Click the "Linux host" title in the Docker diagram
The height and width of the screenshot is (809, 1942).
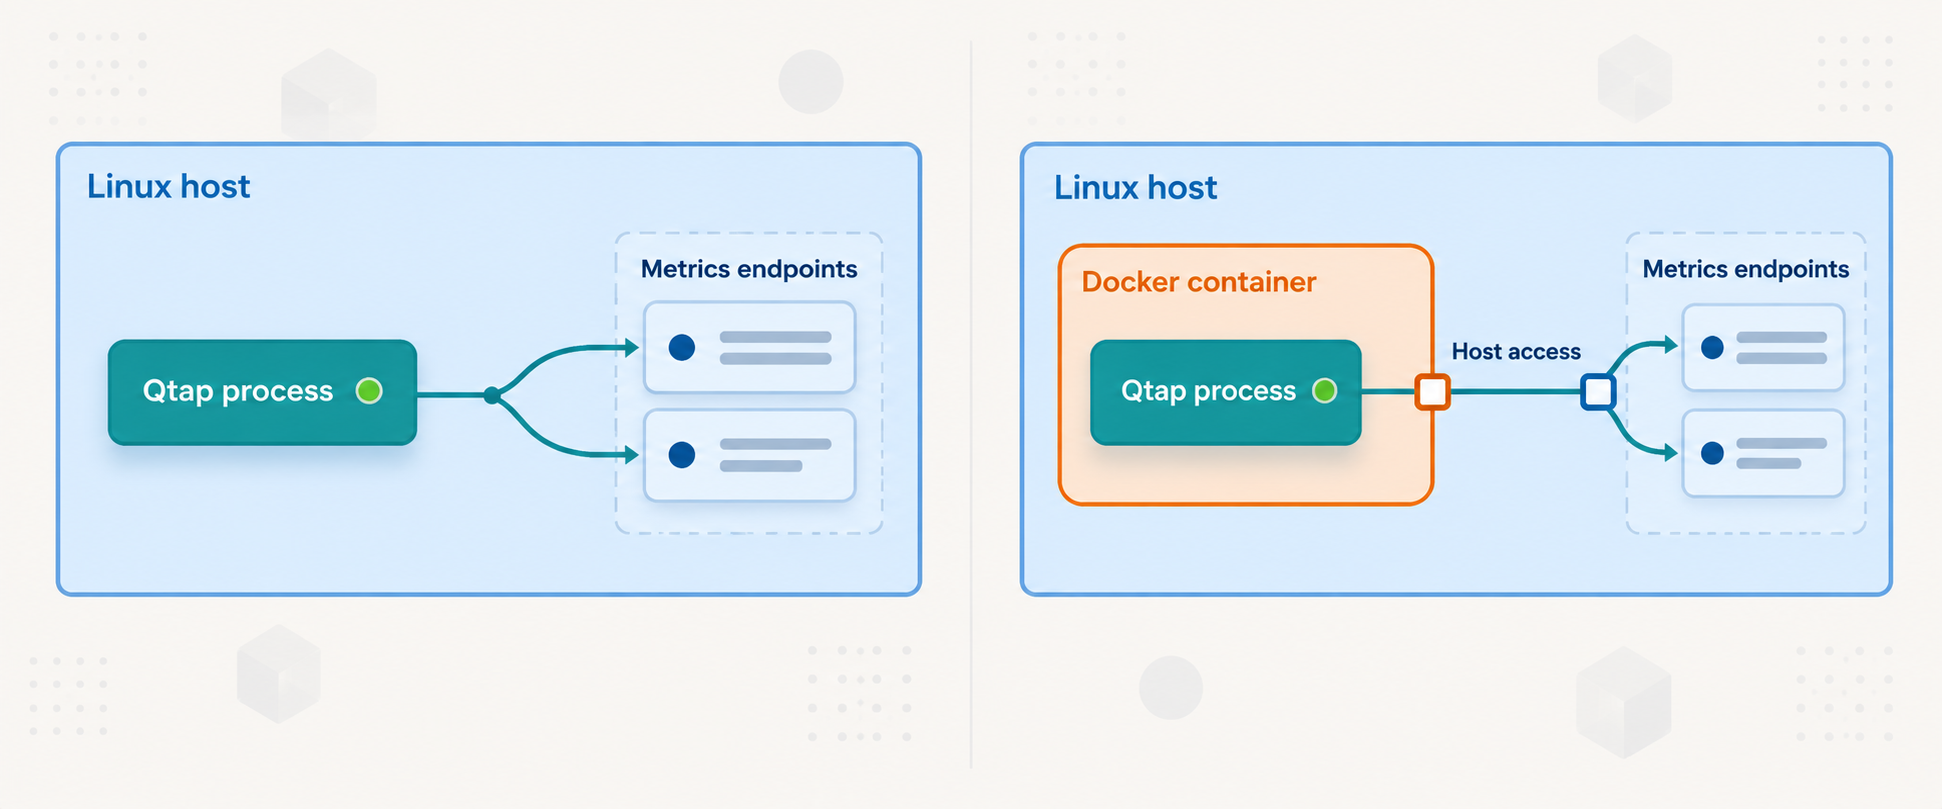pos(1135,188)
